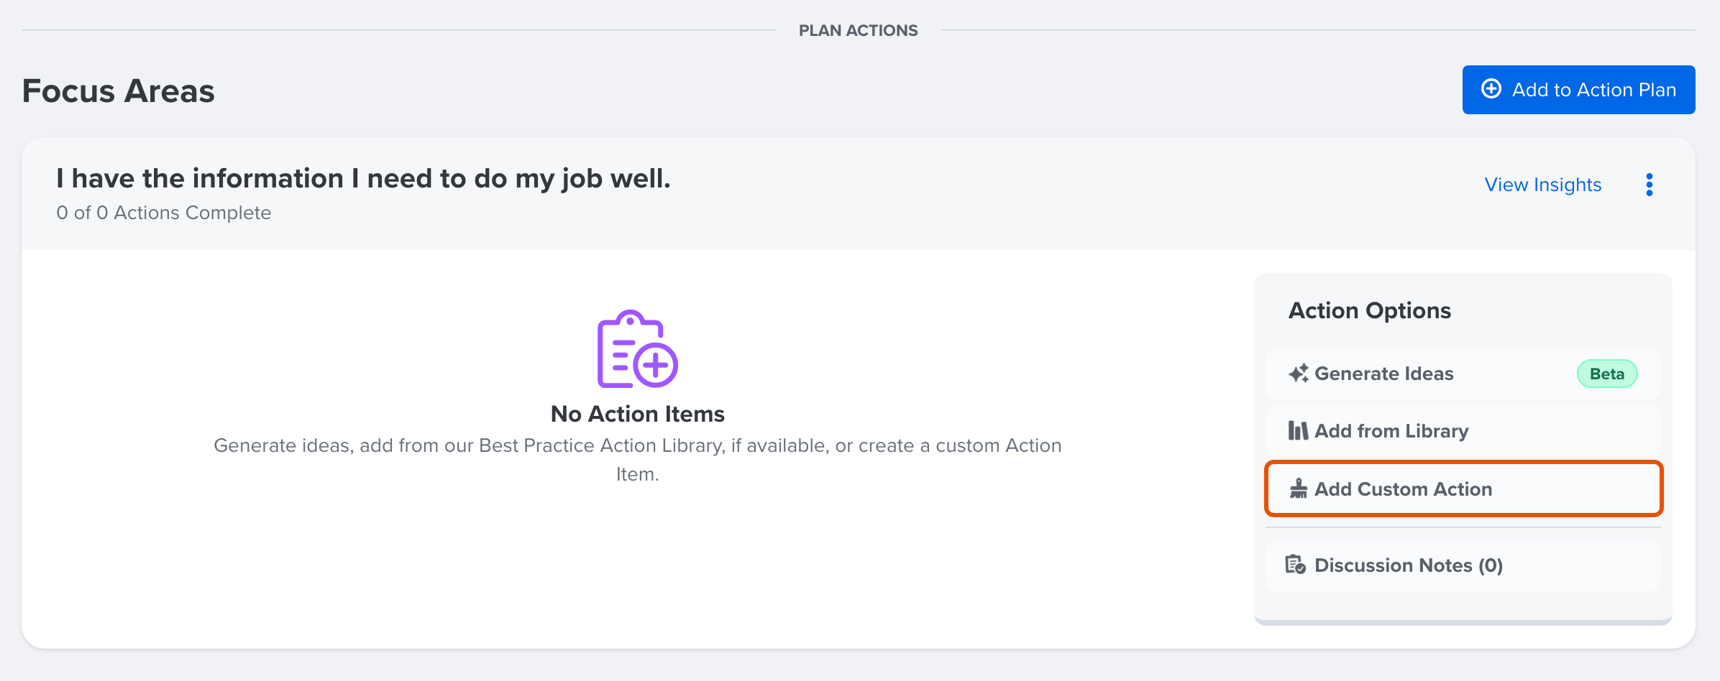Expand the focus area kebab menu
The width and height of the screenshot is (1720, 681).
pos(1650,184)
